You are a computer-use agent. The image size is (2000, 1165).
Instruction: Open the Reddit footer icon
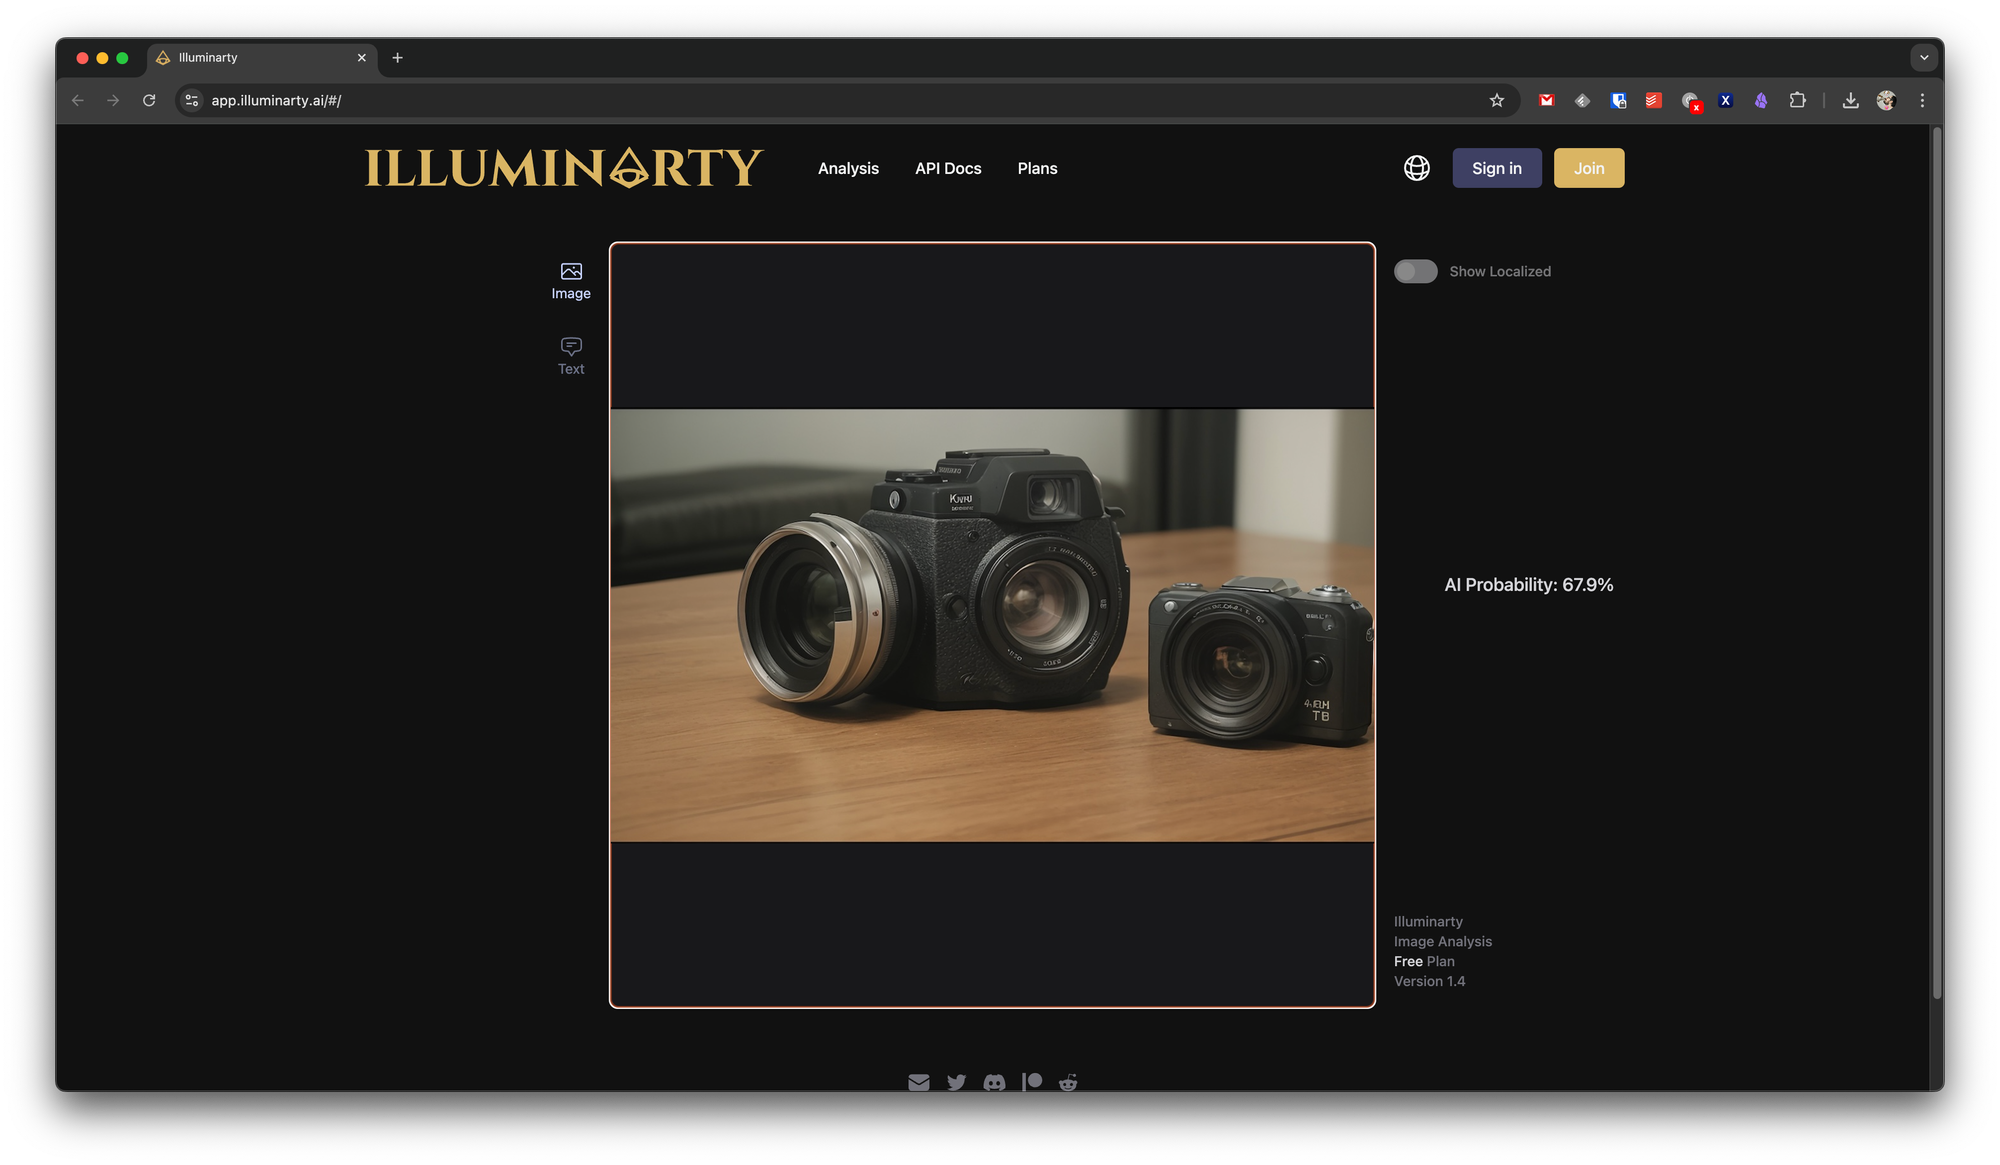[x=1068, y=1082]
